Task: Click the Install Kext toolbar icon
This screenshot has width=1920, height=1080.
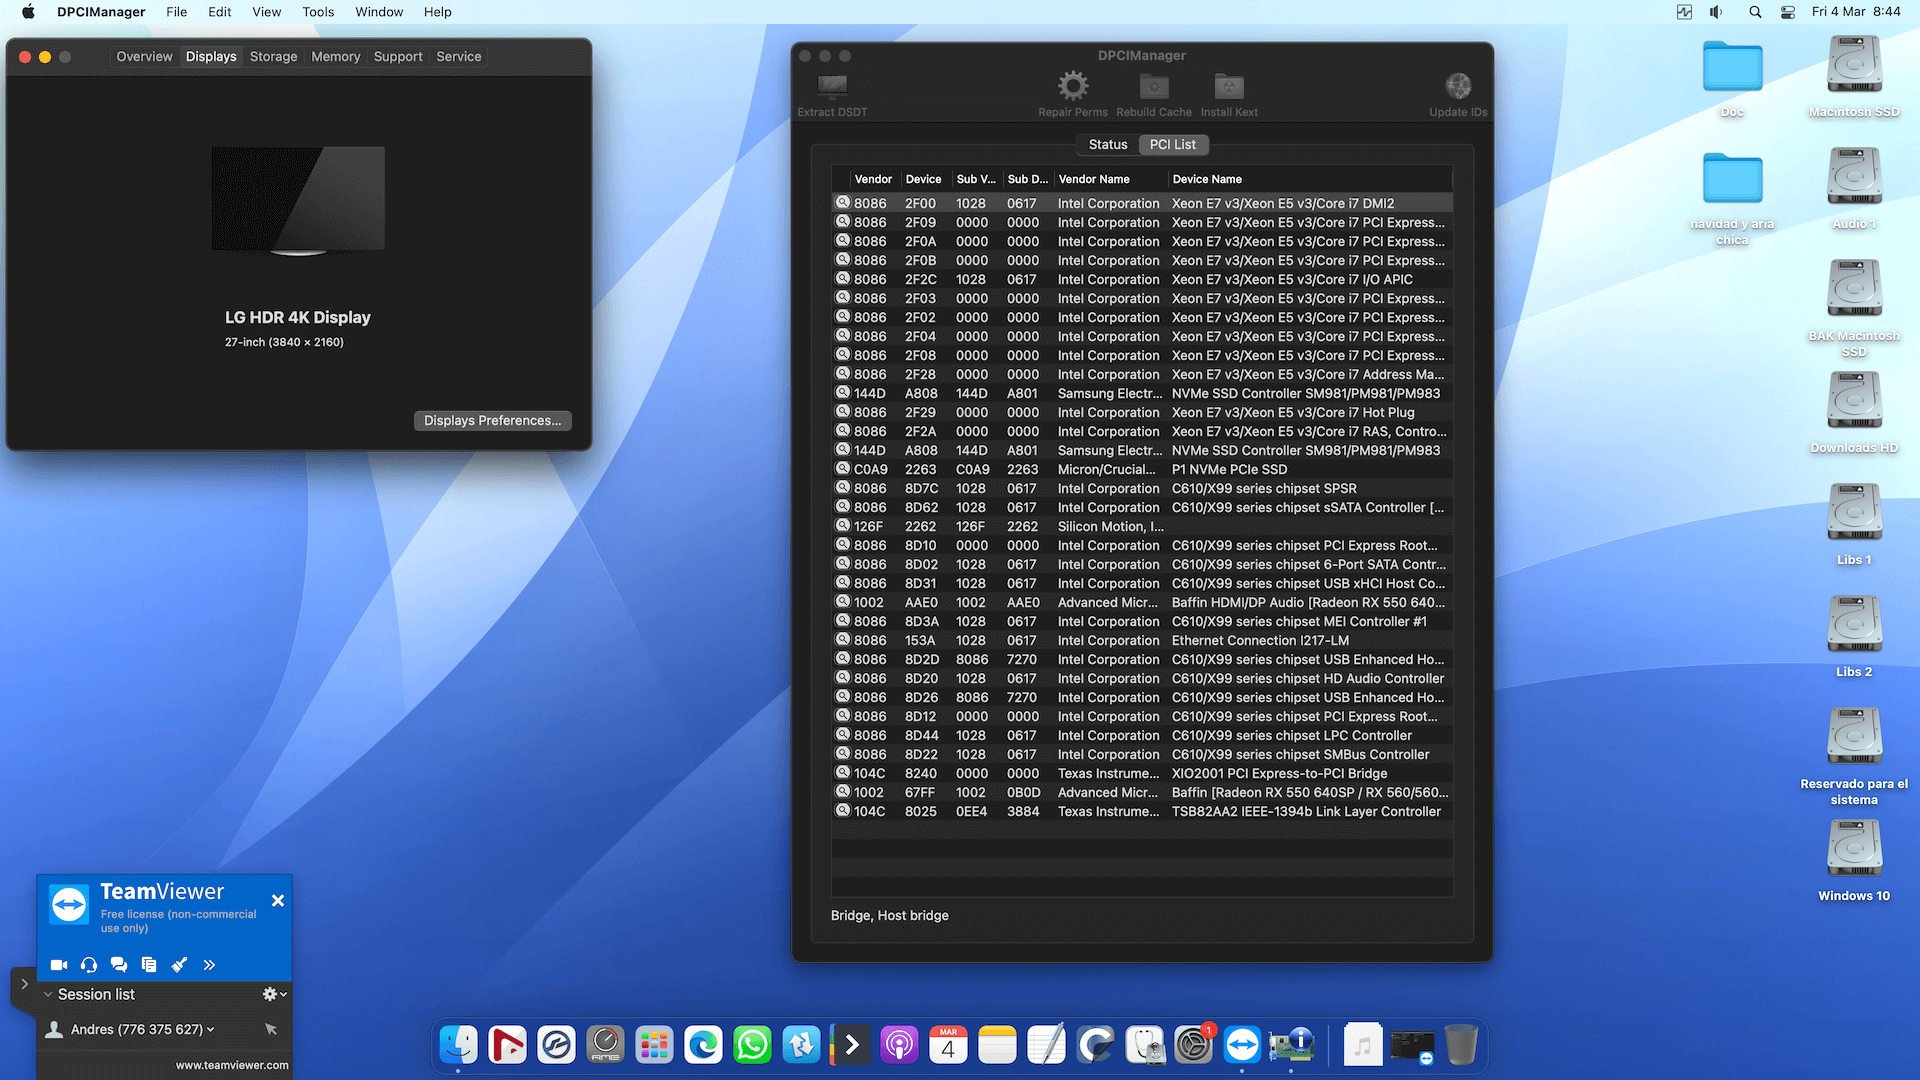Action: pyautogui.click(x=1229, y=86)
